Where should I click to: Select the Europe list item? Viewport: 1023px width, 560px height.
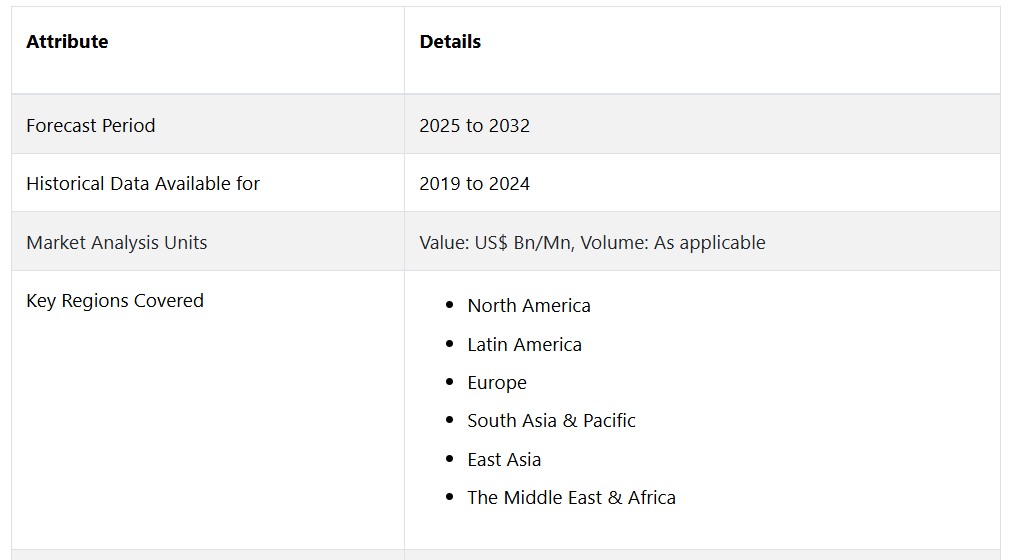[497, 383]
